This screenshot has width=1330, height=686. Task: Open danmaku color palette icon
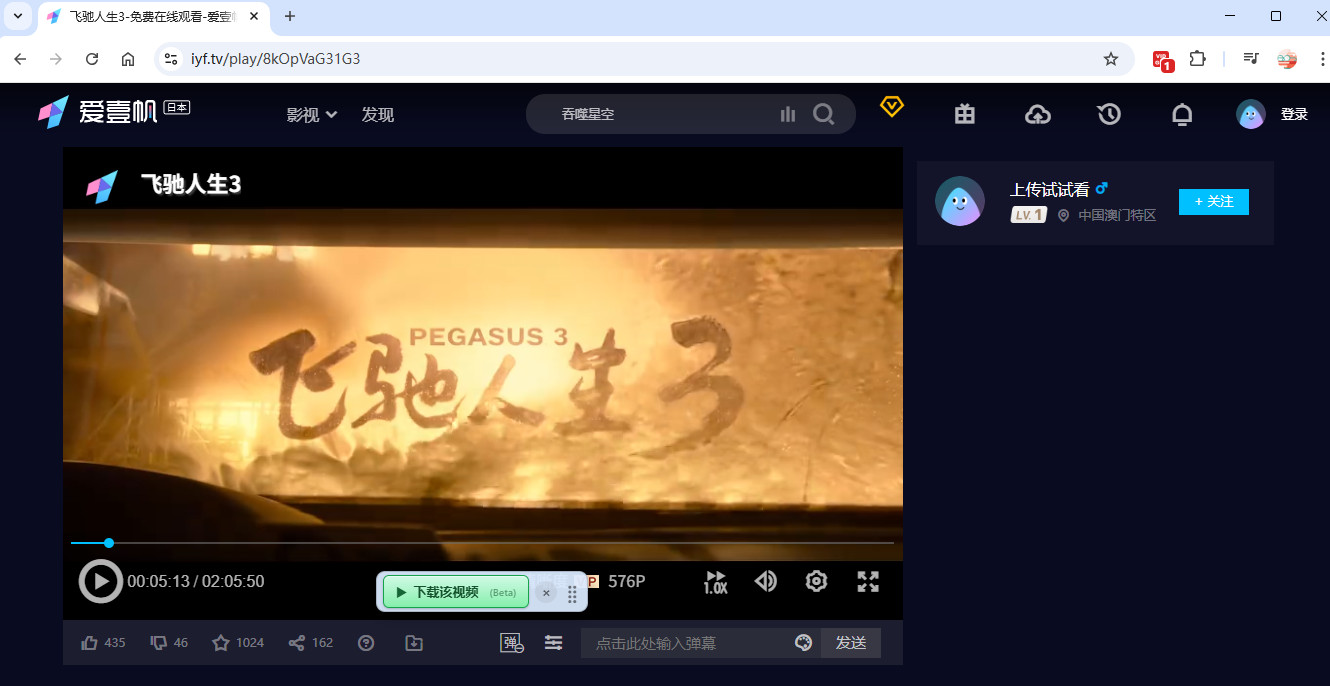pos(804,643)
